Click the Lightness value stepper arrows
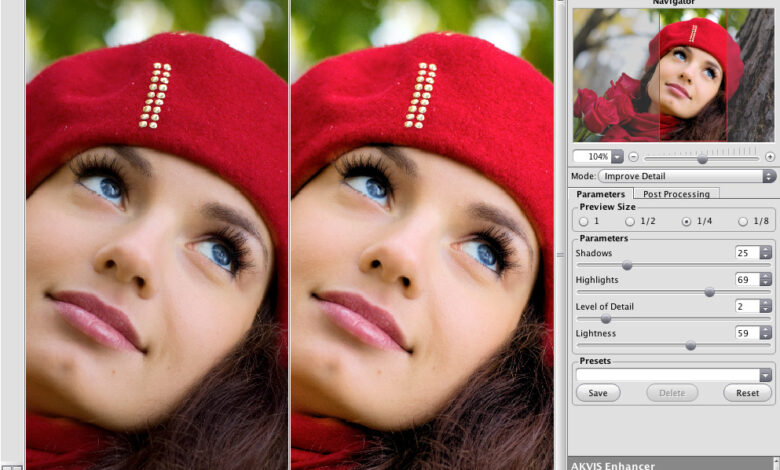780x470 pixels. [x=766, y=333]
